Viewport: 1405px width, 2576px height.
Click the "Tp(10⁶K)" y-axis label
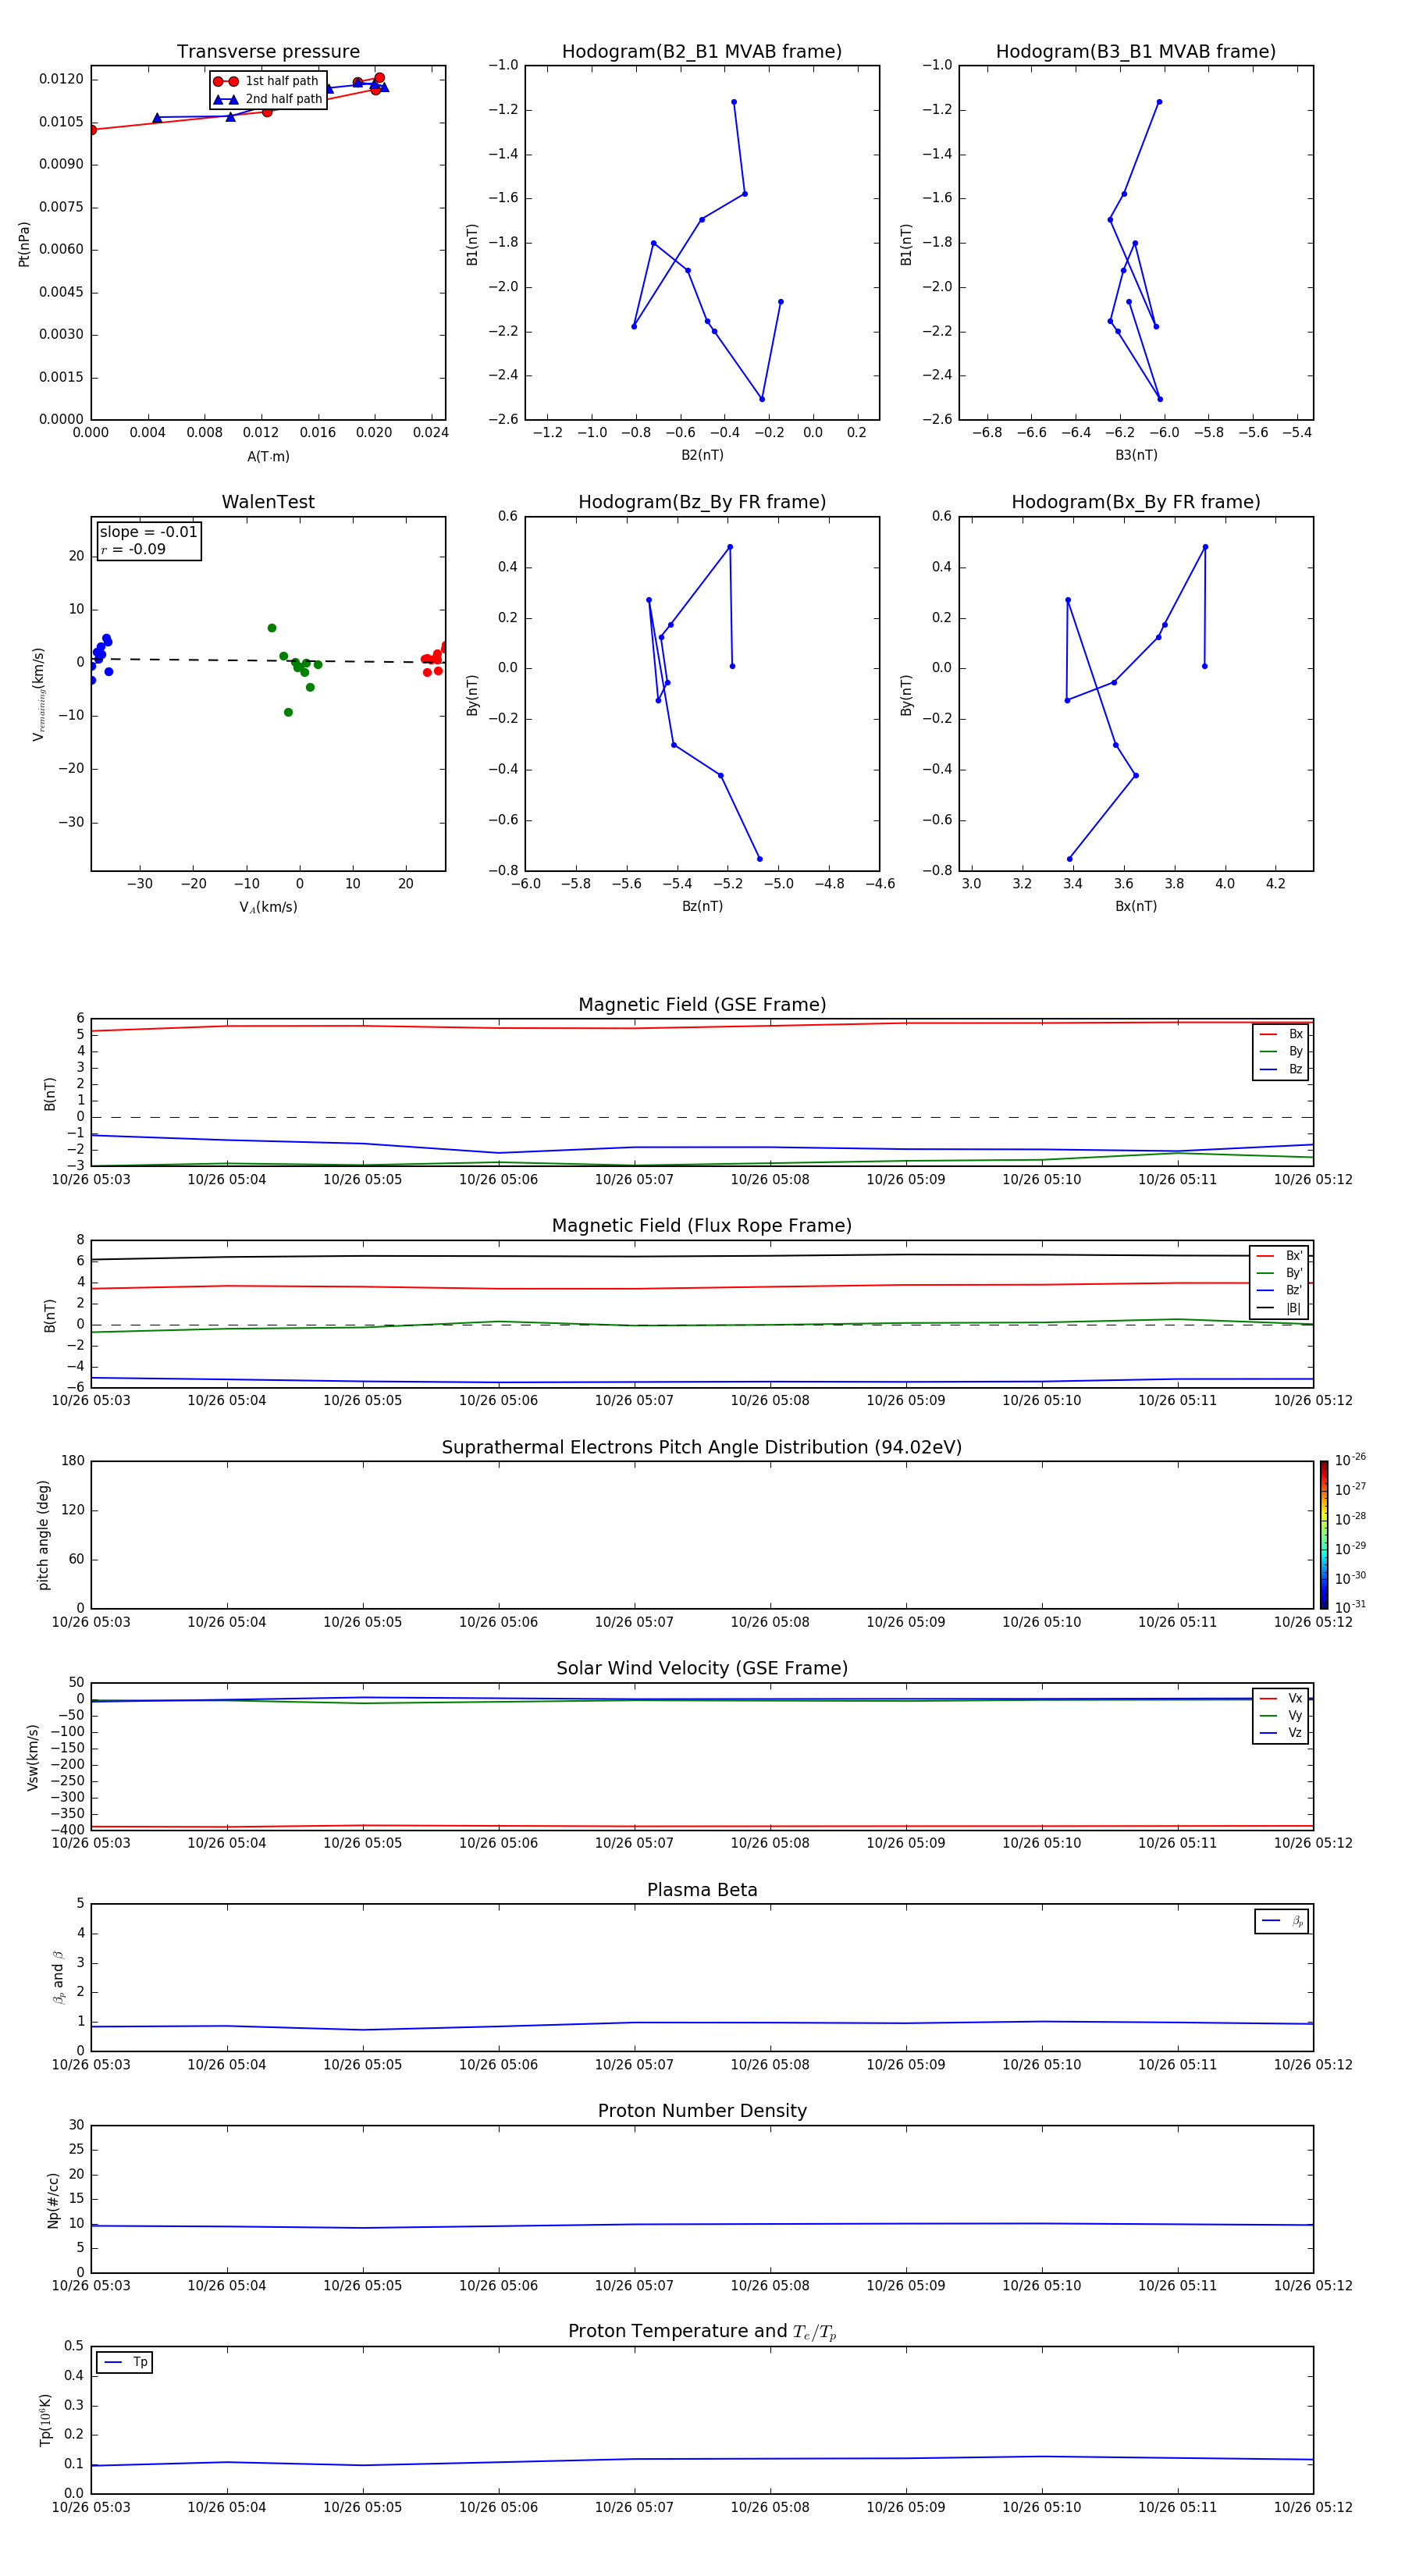click(45, 2420)
